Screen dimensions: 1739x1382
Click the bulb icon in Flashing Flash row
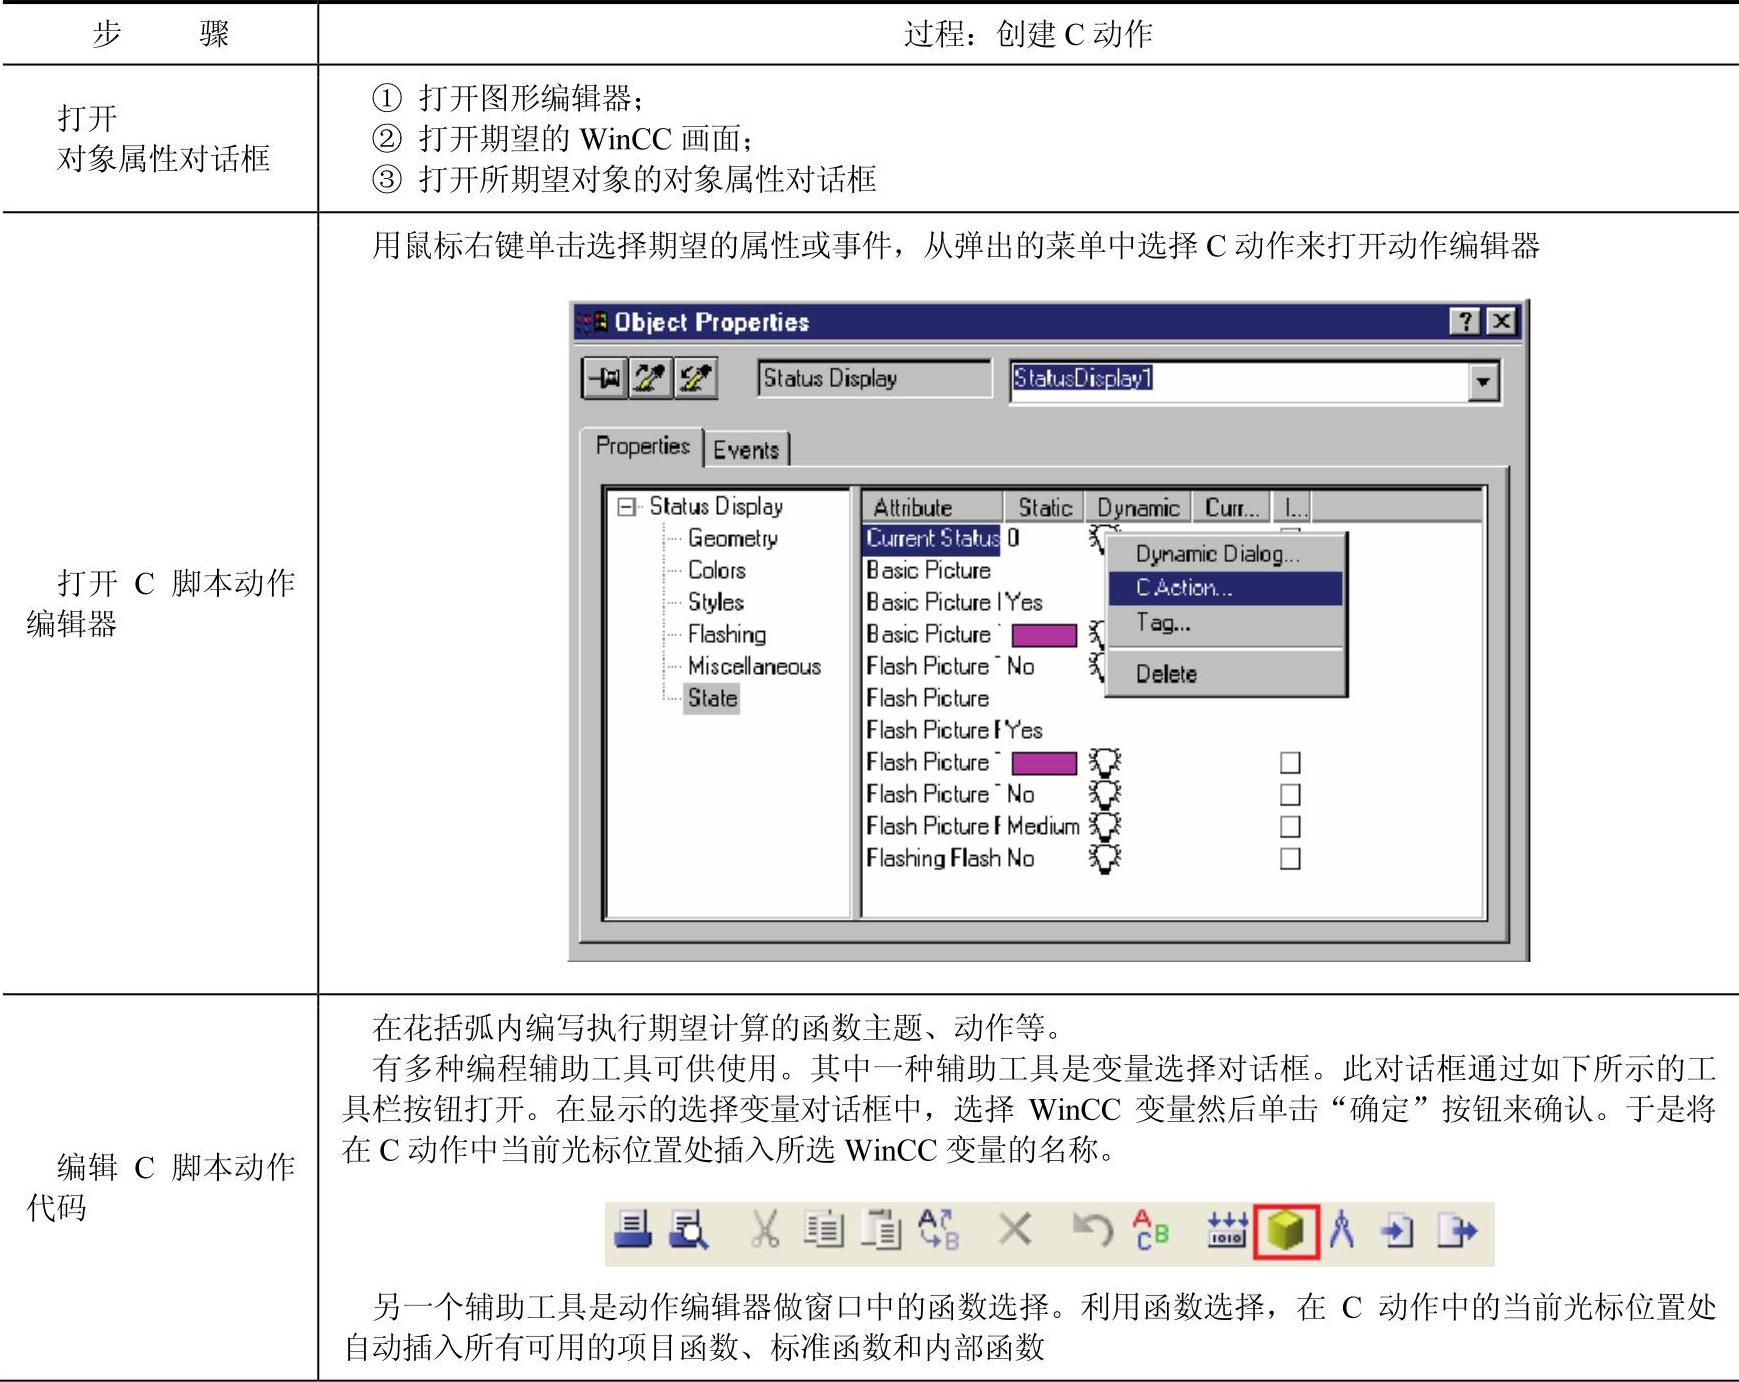pyautogui.click(x=1105, y=859)
